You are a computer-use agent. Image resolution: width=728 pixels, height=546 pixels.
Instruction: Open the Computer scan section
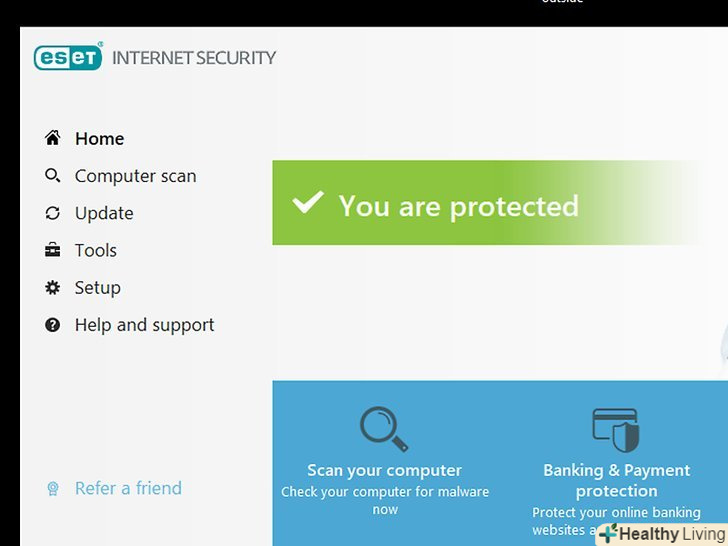tap(135, 176)
